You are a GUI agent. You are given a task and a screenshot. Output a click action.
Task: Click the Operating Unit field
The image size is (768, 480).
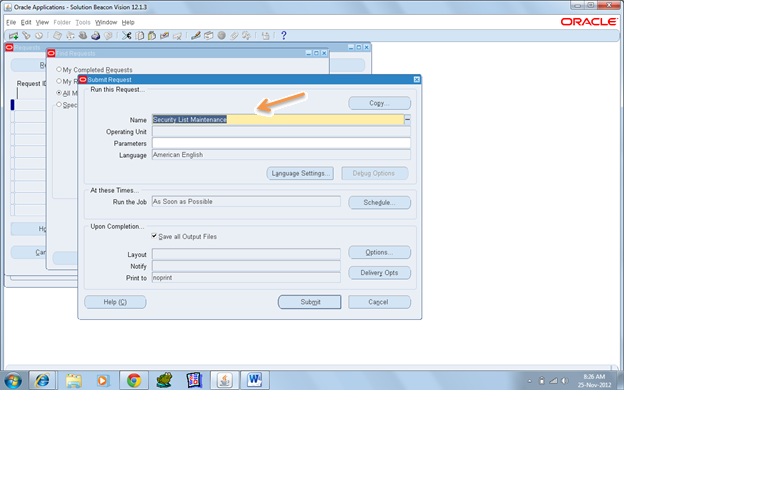[281, 131]
